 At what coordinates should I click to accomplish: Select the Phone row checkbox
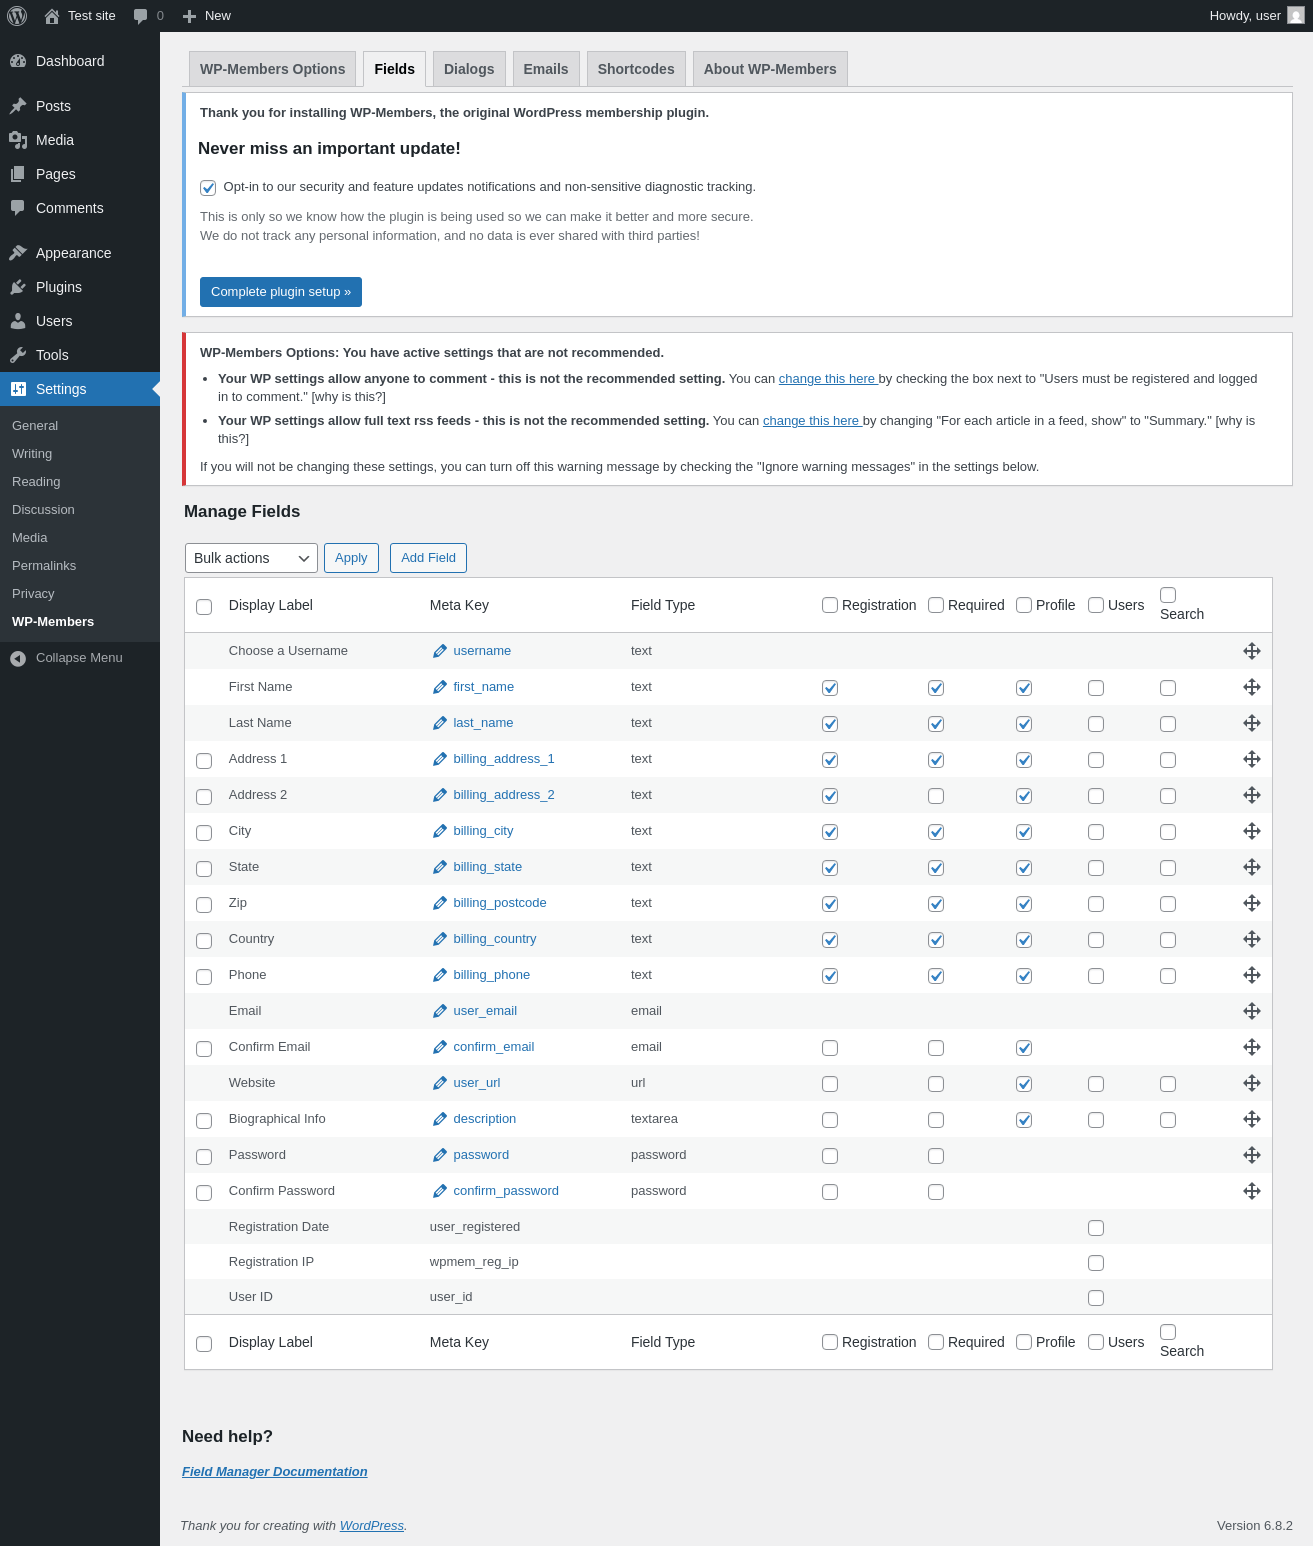(x=204, y=977)
